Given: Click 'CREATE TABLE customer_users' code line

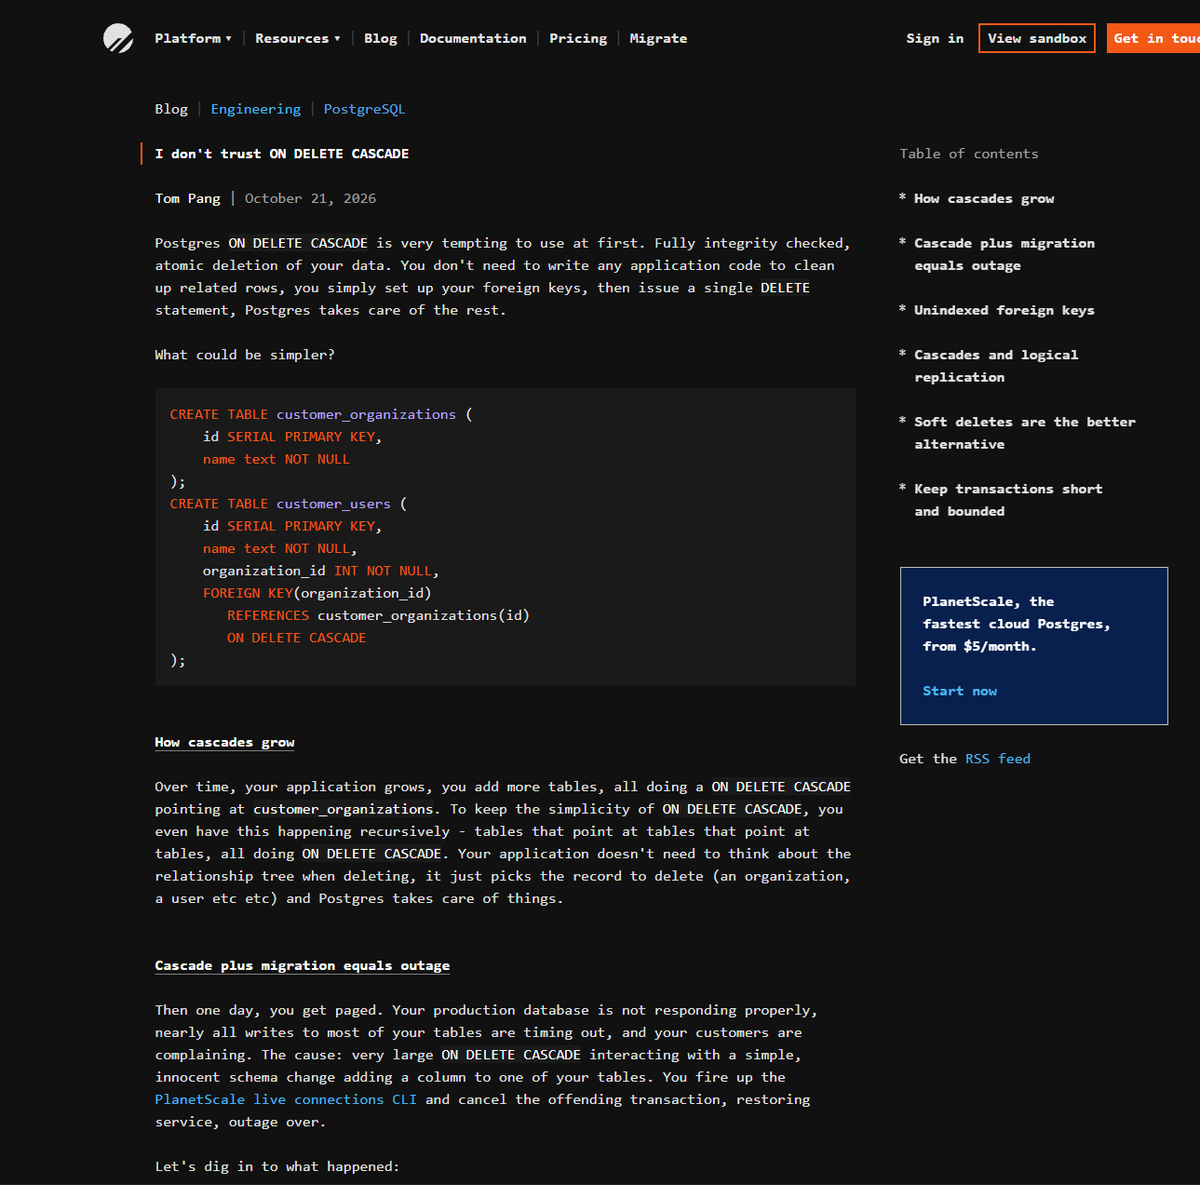Looking at the screenshot, I should coord(288,504).
